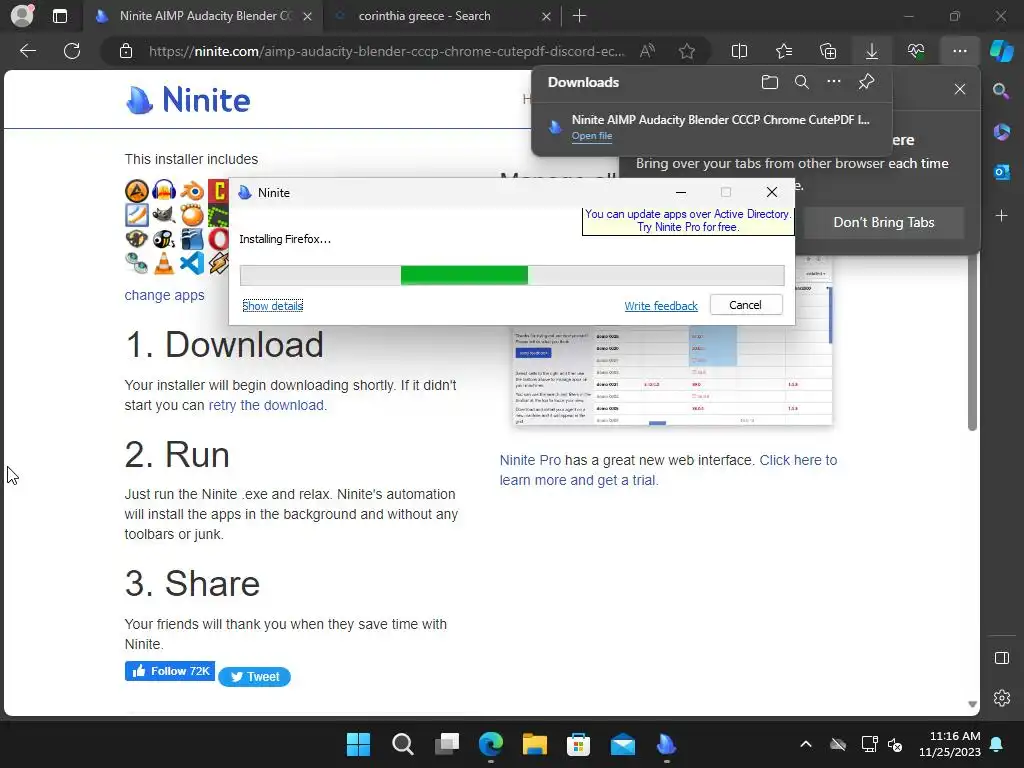Click the MusicBee bee icon
This screenshot has height=768, width=1024.
(164, 239)
